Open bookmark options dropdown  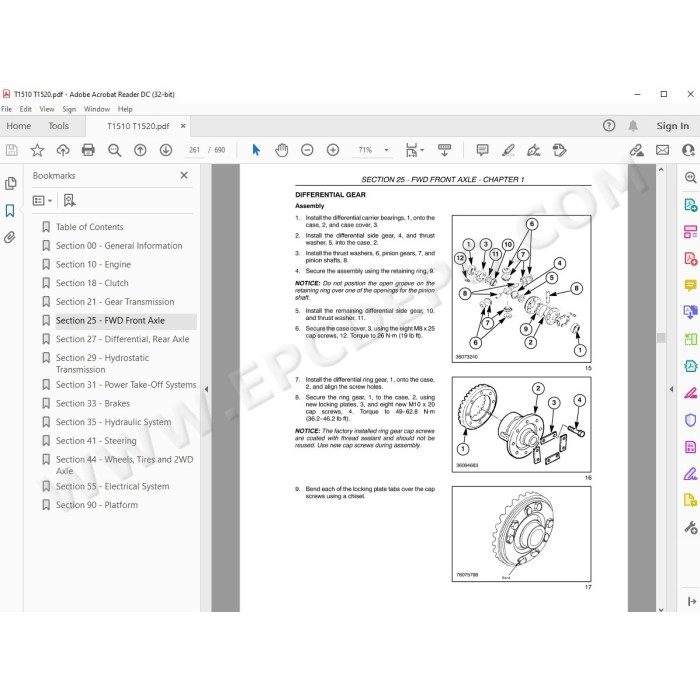[x=42, y=201]
